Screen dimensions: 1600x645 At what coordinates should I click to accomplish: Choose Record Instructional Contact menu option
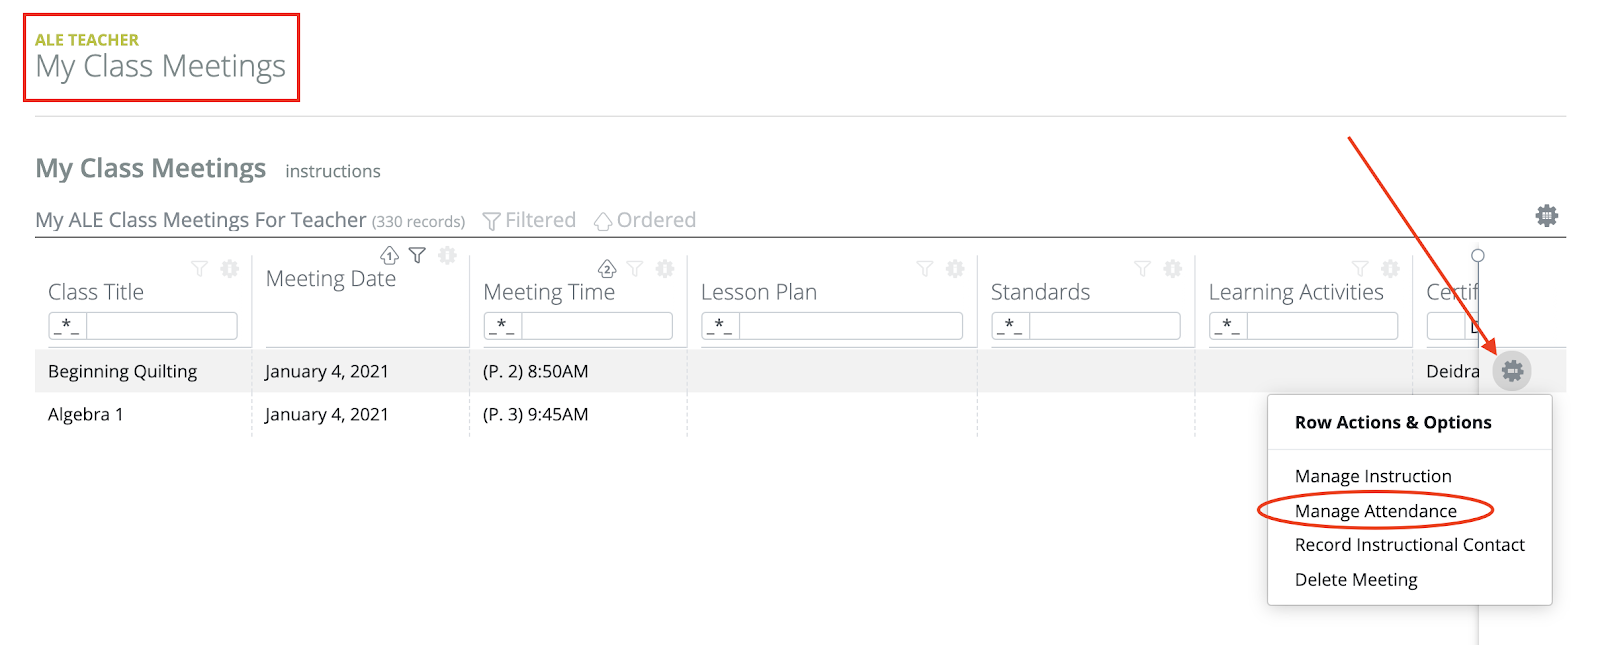[1409, 545]
